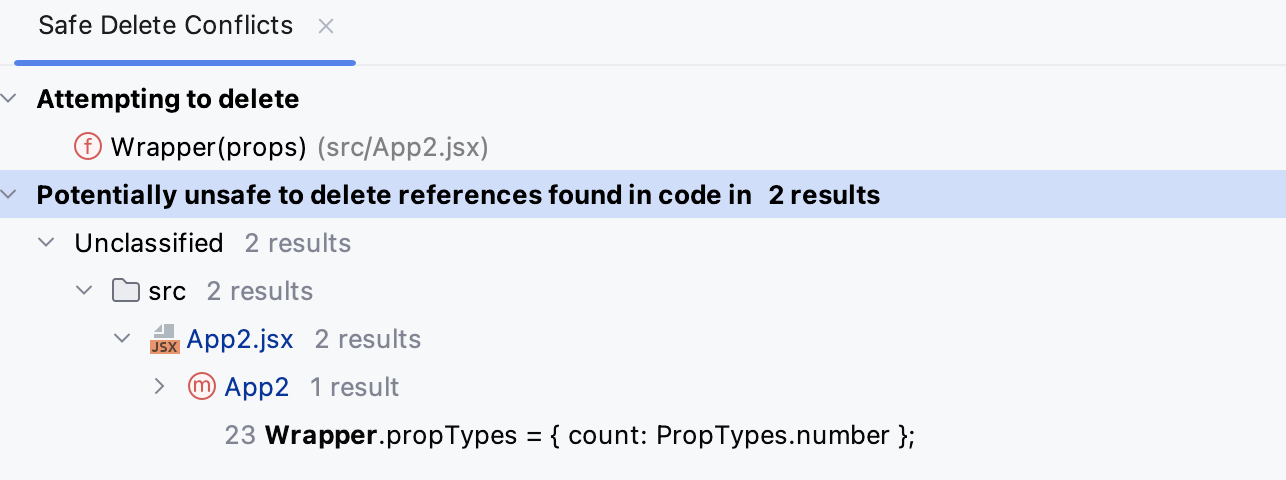Viewport: 1286px width, 480px height.
Task: Select the Attempting to delete heading
Action: point(168,99)
